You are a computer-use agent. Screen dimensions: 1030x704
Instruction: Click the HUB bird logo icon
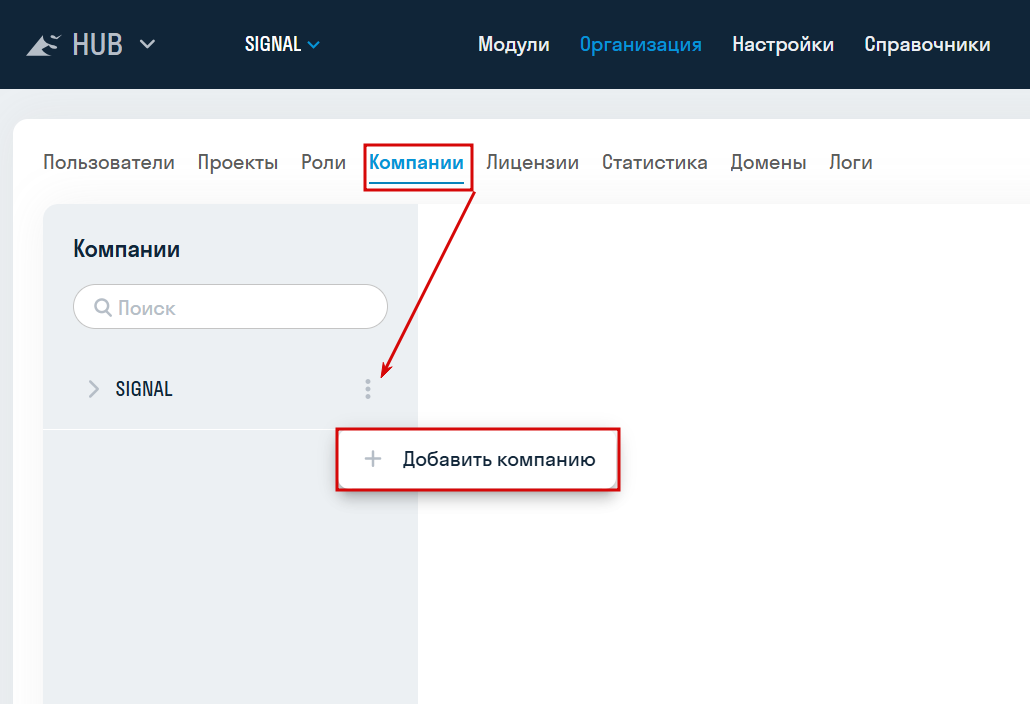(43, 45)
